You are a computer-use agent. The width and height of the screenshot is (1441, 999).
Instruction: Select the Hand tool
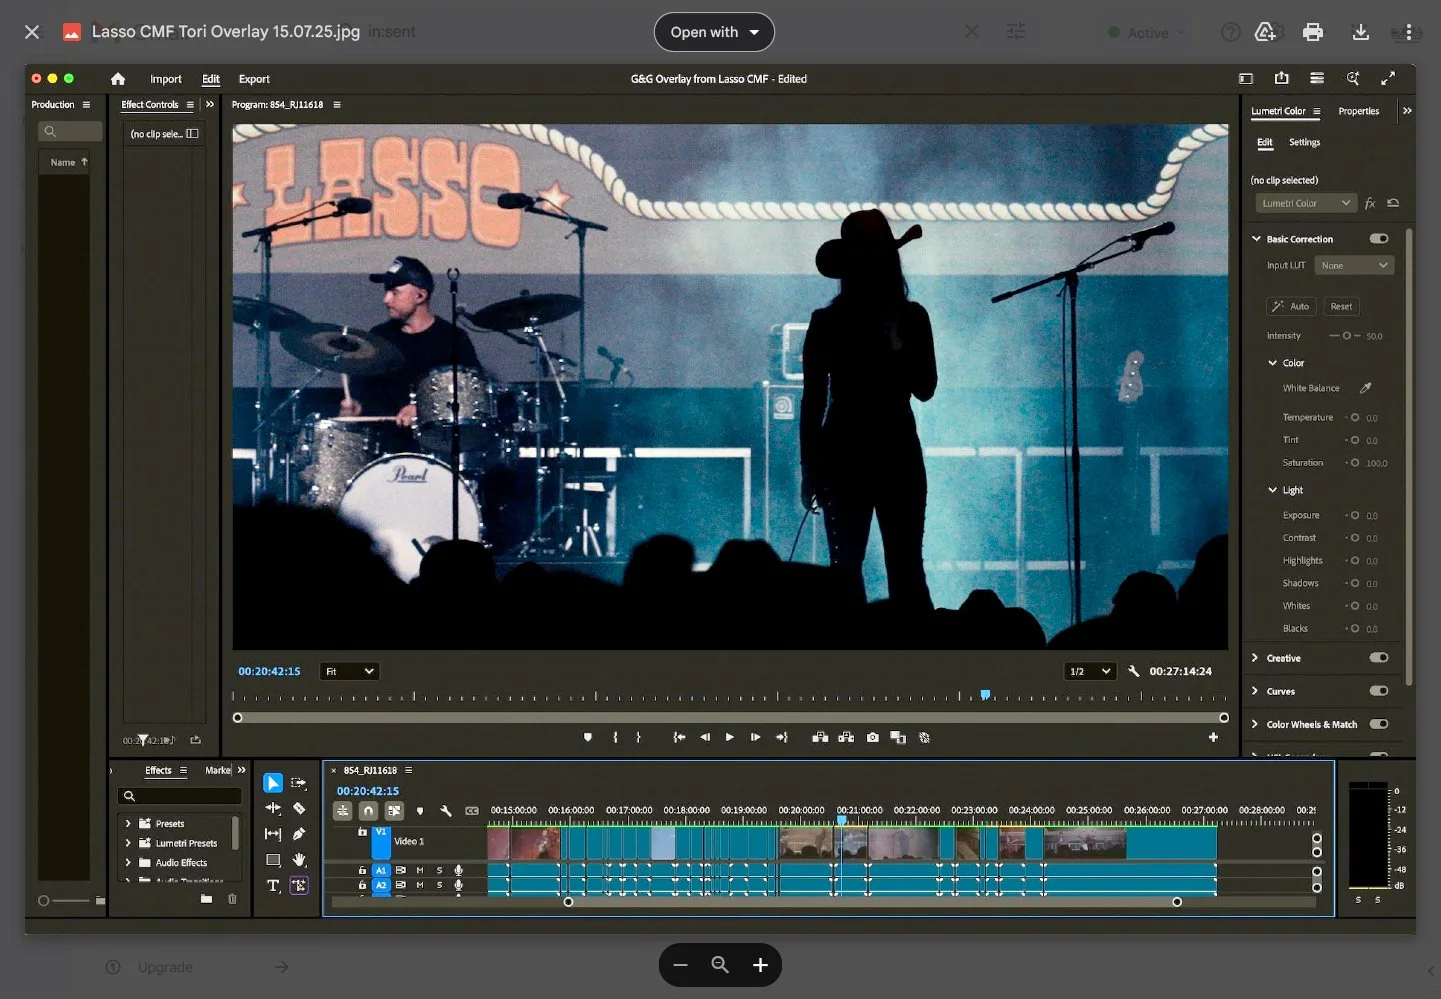pyautogui.click(x=299, y=860)
